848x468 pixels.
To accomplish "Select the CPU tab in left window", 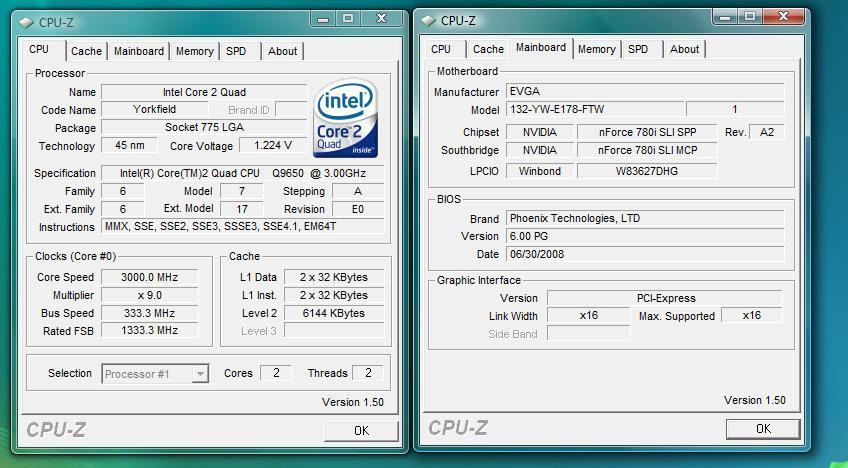I will point(39,49).
